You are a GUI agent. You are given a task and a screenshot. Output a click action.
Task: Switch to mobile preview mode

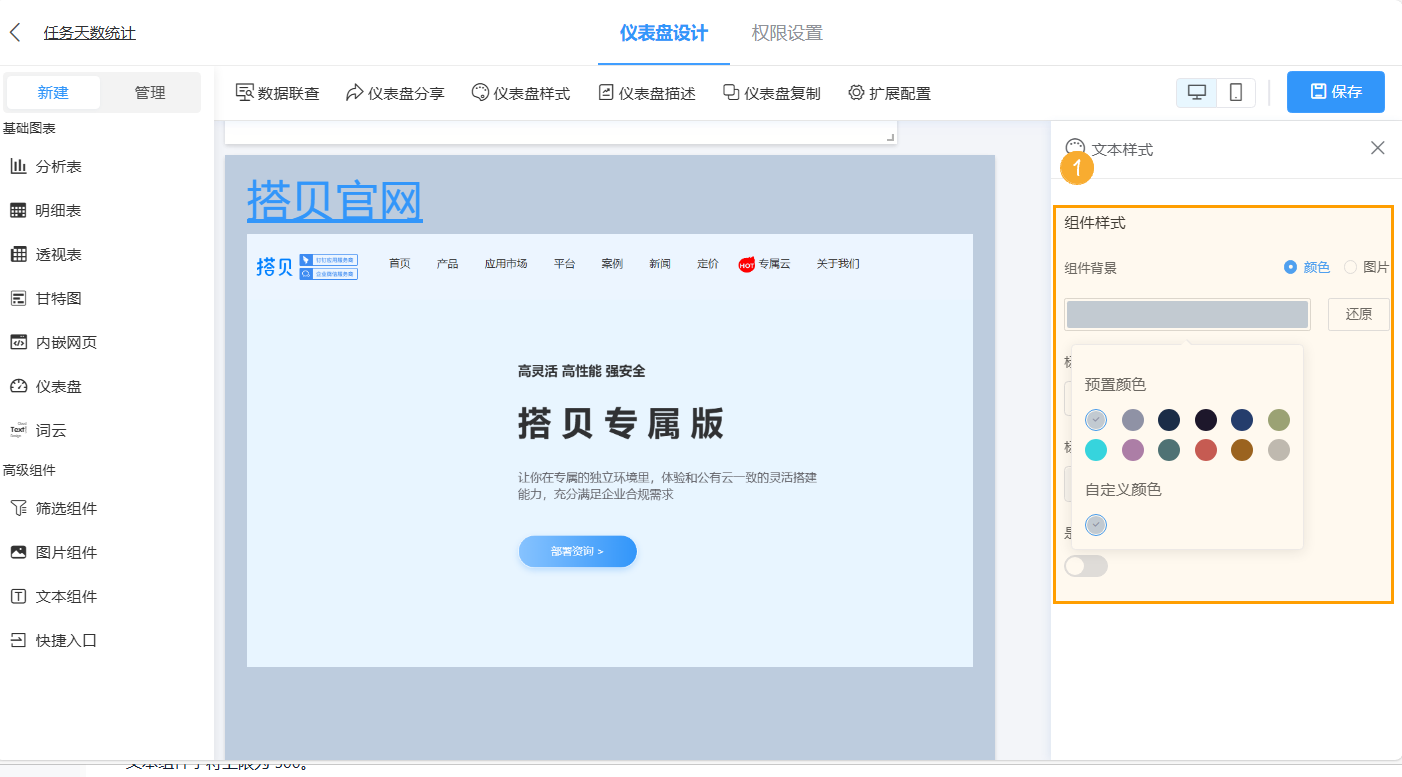pos(1236,91)
